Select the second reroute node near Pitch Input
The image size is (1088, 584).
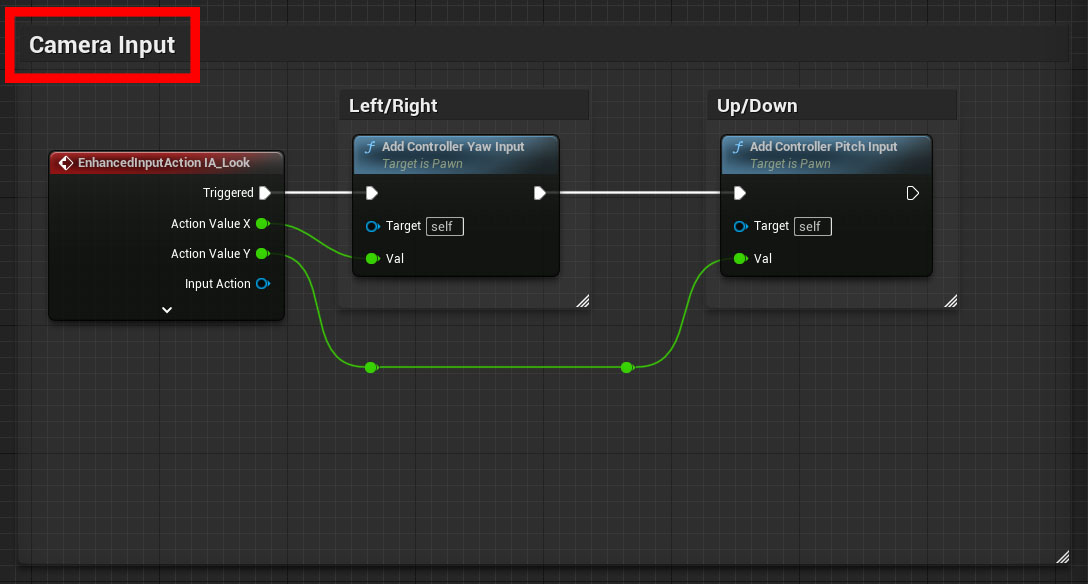point(627,367)
